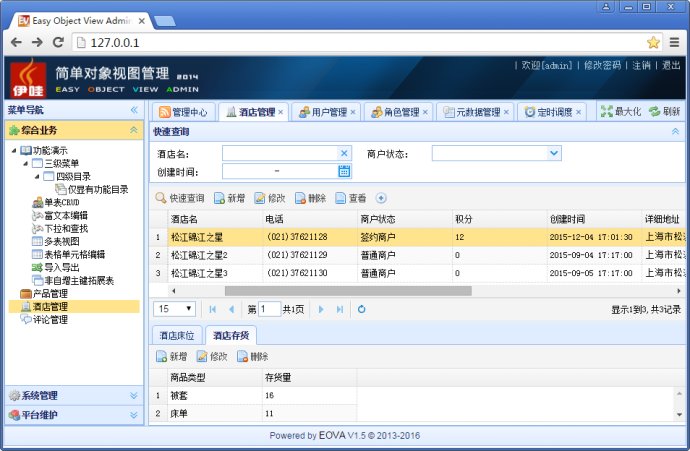This screenshot has height=451, width=690.
Task: Click the 酒店名 search input field
Action: (x=280, y=154)
